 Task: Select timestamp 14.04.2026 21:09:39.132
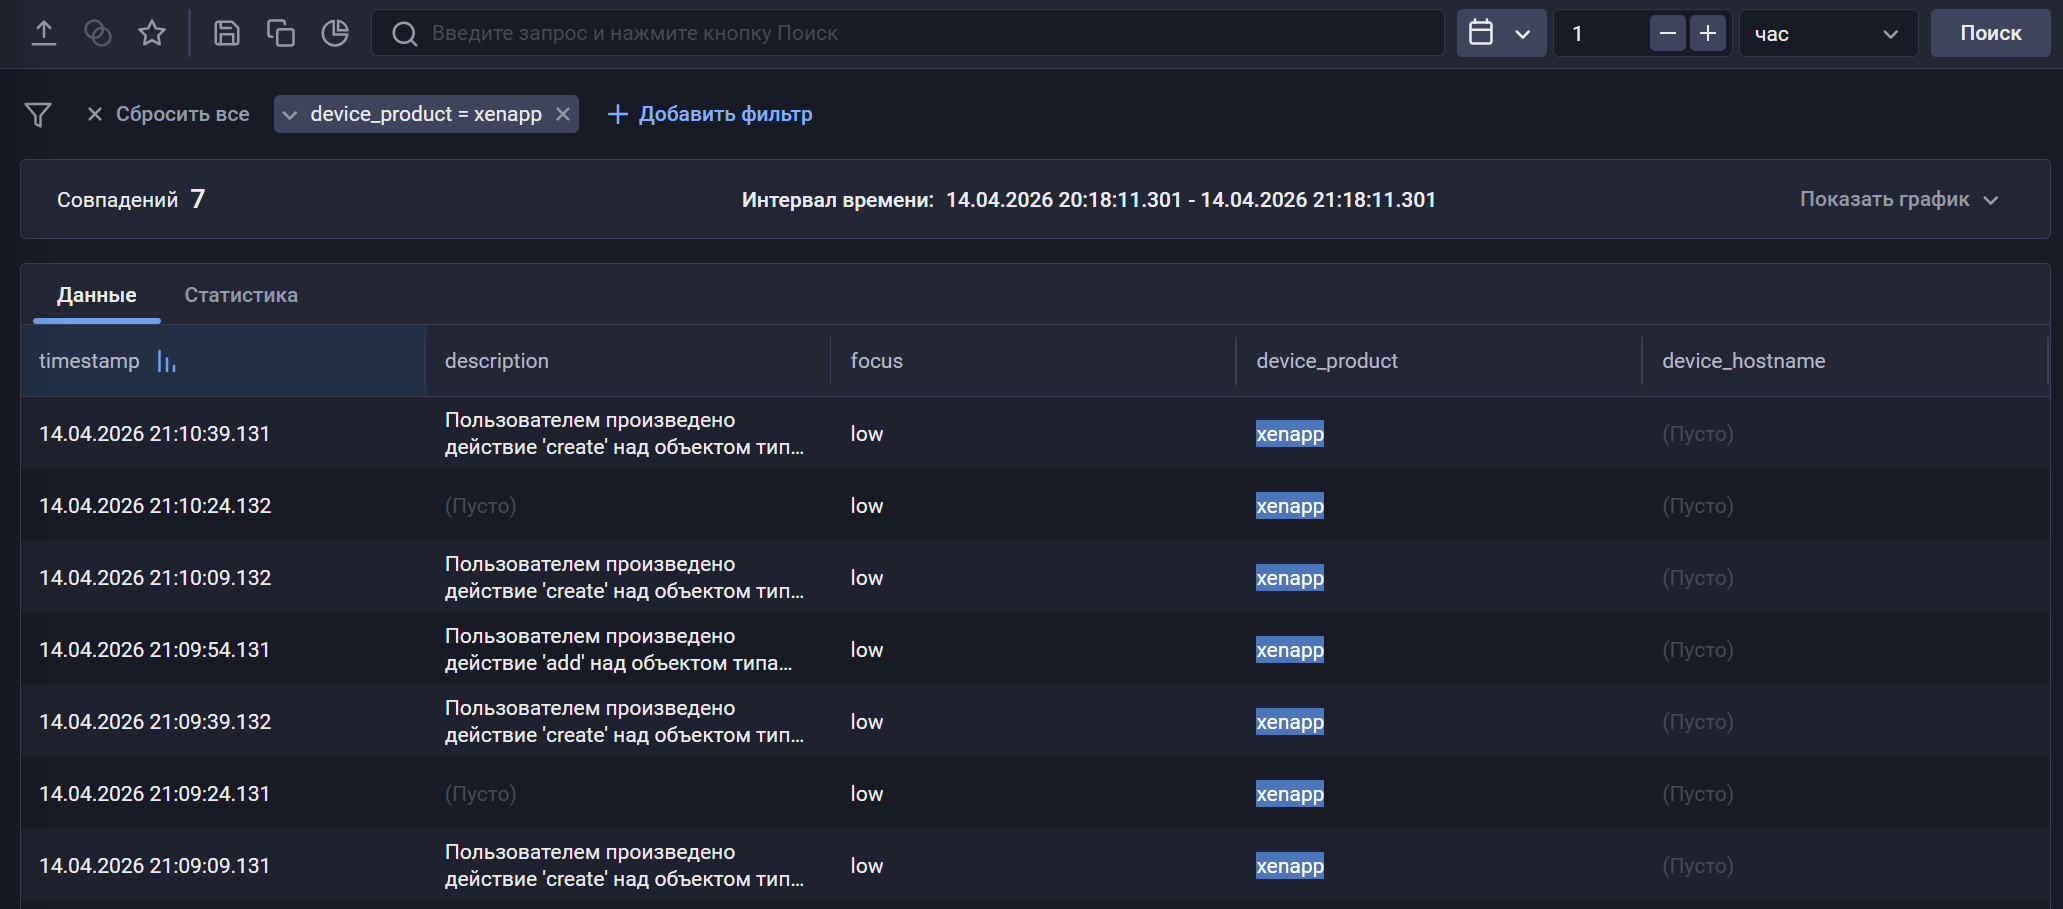pos(155,722)
